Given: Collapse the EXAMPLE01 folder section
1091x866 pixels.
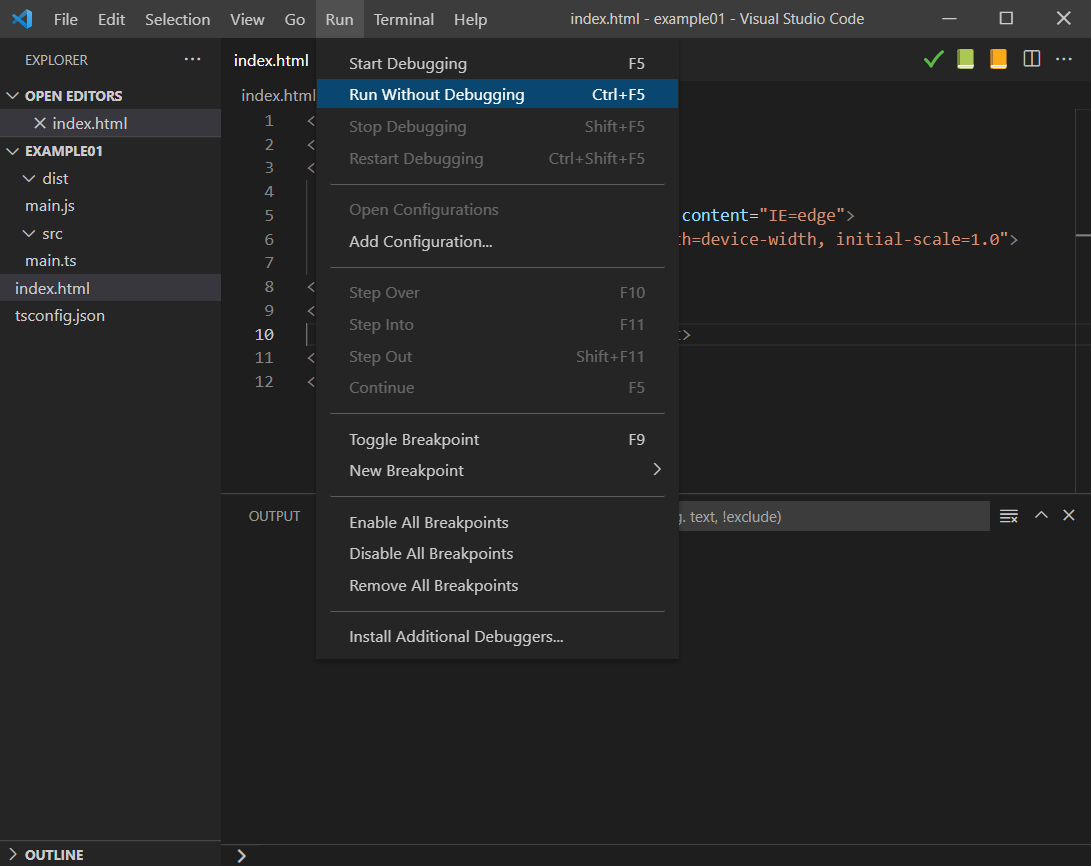Looking at the screenshot, I should tap(12, 151).
